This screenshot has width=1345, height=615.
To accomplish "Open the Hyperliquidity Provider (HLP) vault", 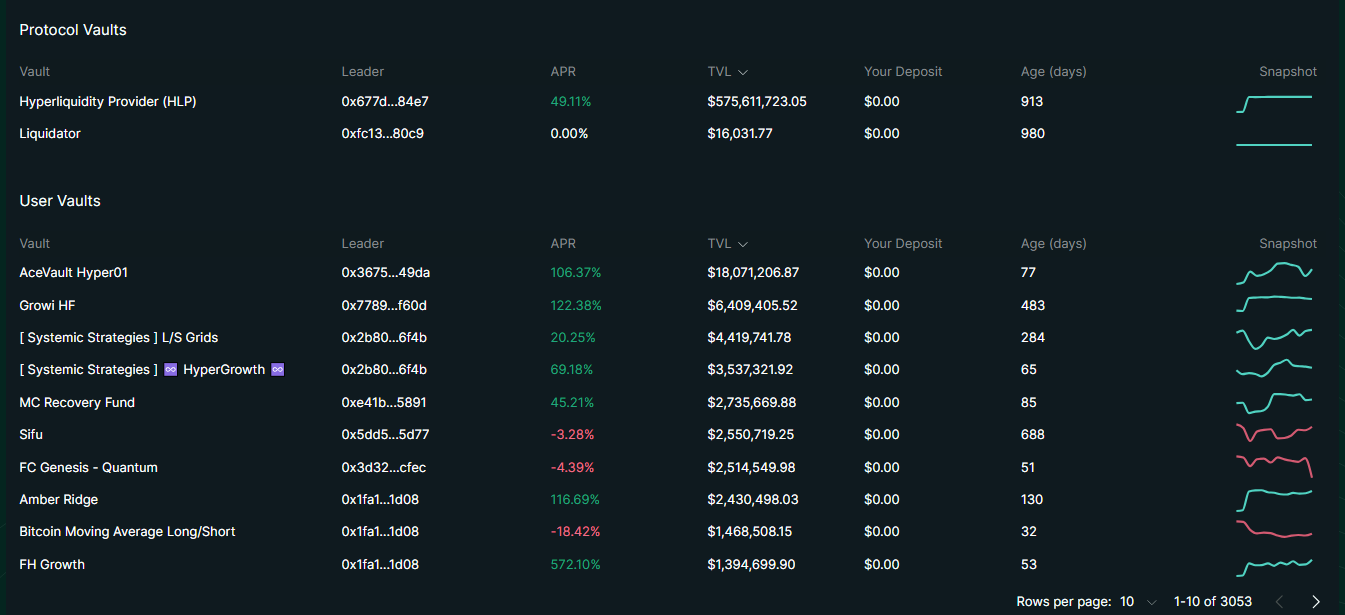I will (x=108, y=102).
